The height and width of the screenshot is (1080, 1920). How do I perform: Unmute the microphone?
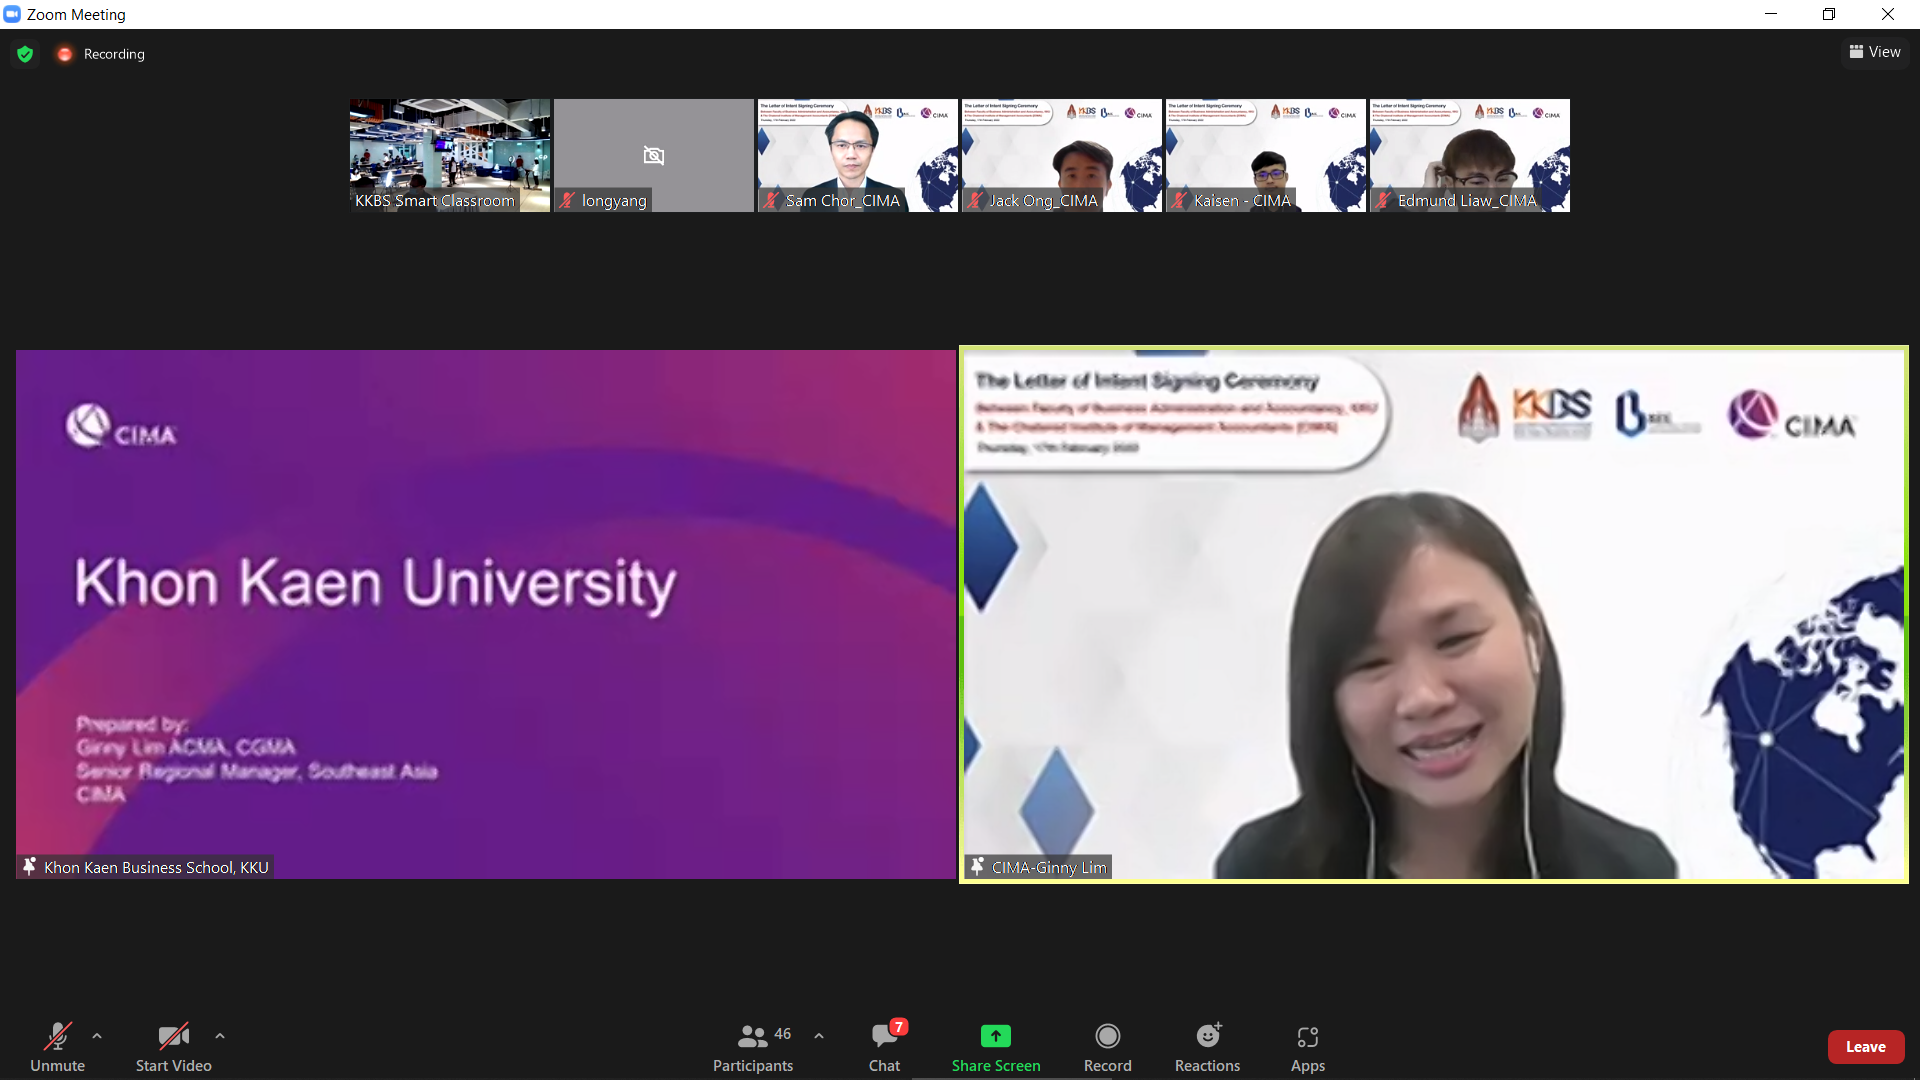pos(57,1046)
